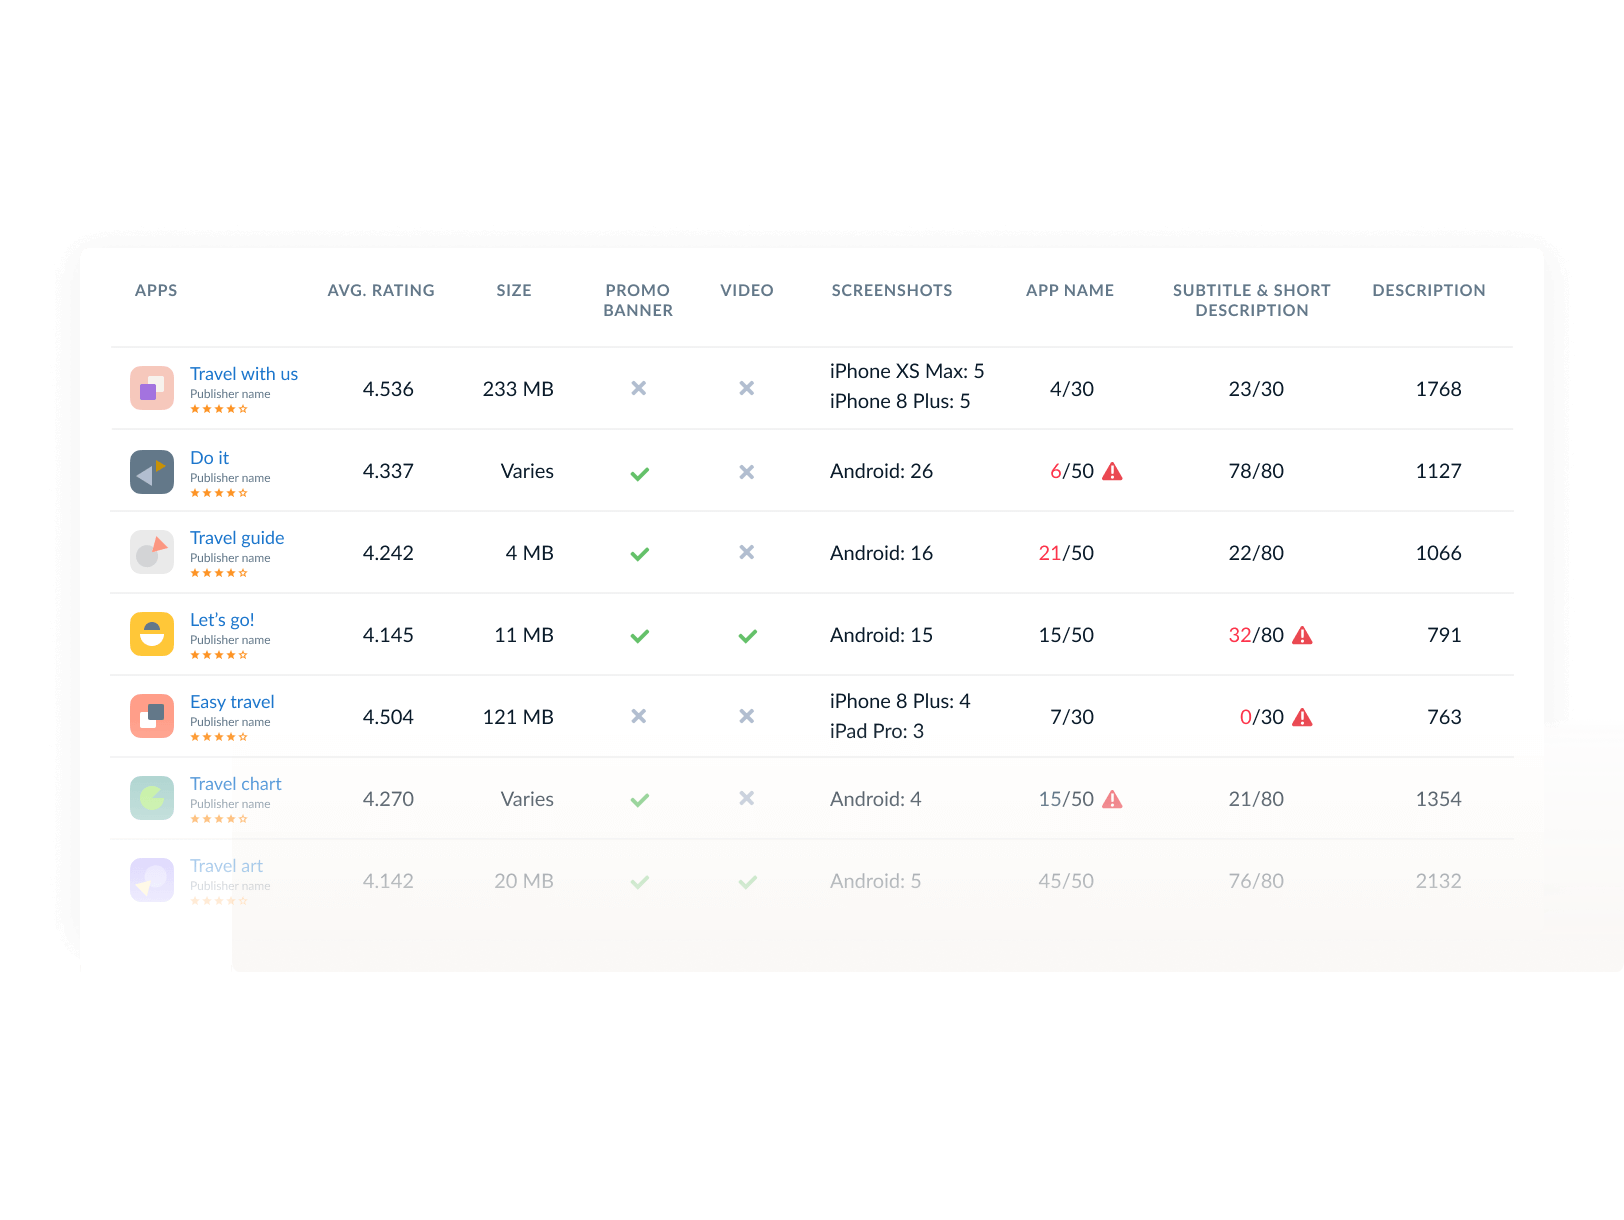The width and height of the screenshot is (1624, 1220).
Task: Click star rating under Do it
Action: coord(219,493)
